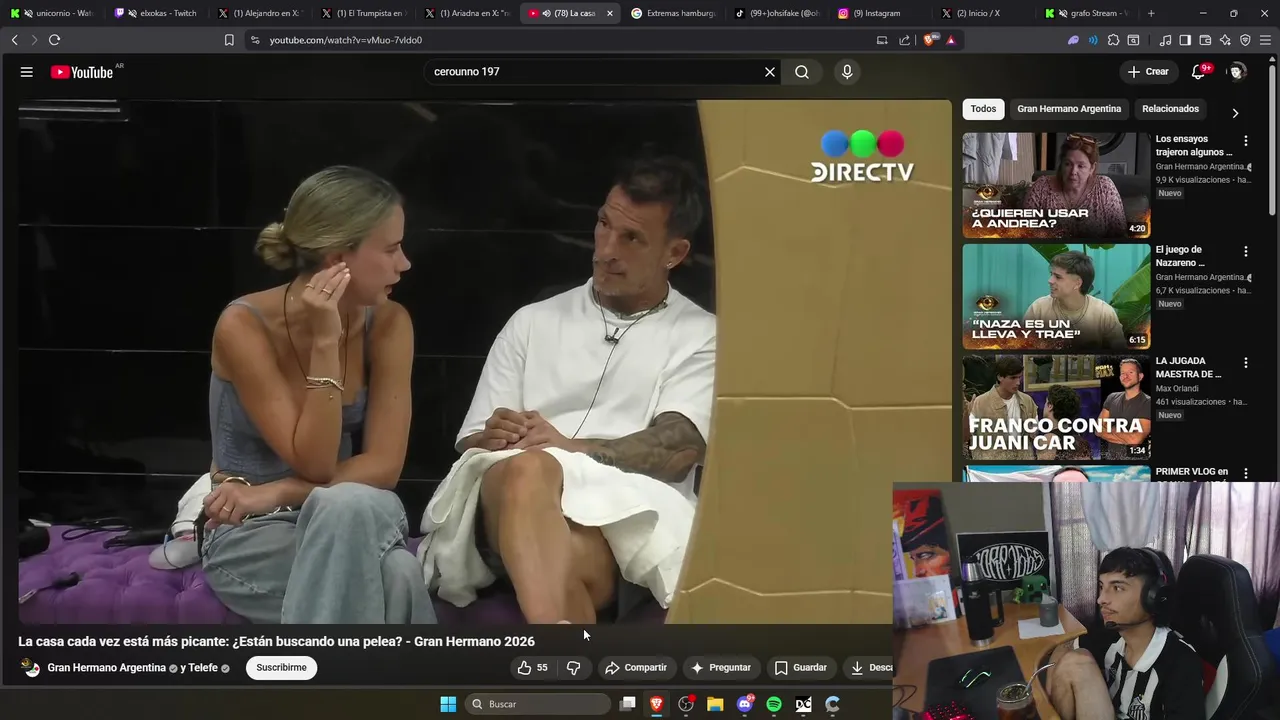Reload the current page
This screenshot has width=1280, height=720.
(x=54, y=40)
